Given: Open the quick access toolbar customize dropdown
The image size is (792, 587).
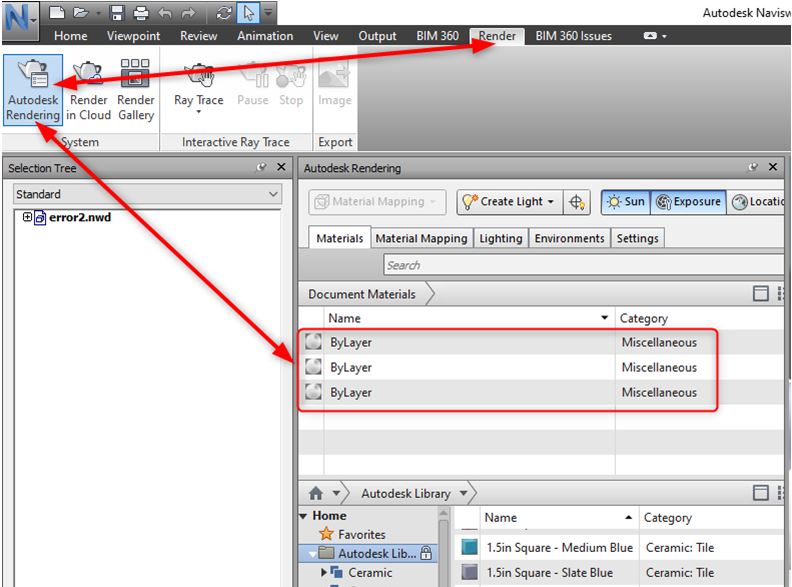Looking at the screenshot, I should (268, 13).
